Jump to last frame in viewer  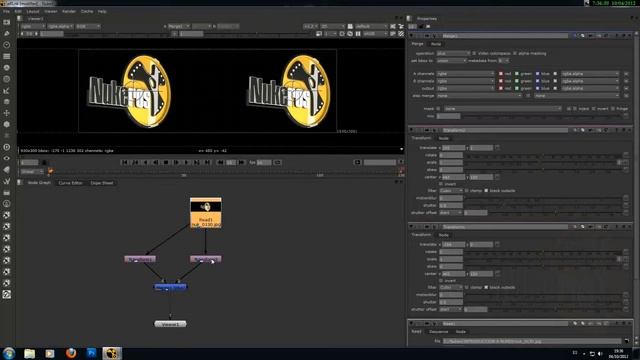[207, 162]
